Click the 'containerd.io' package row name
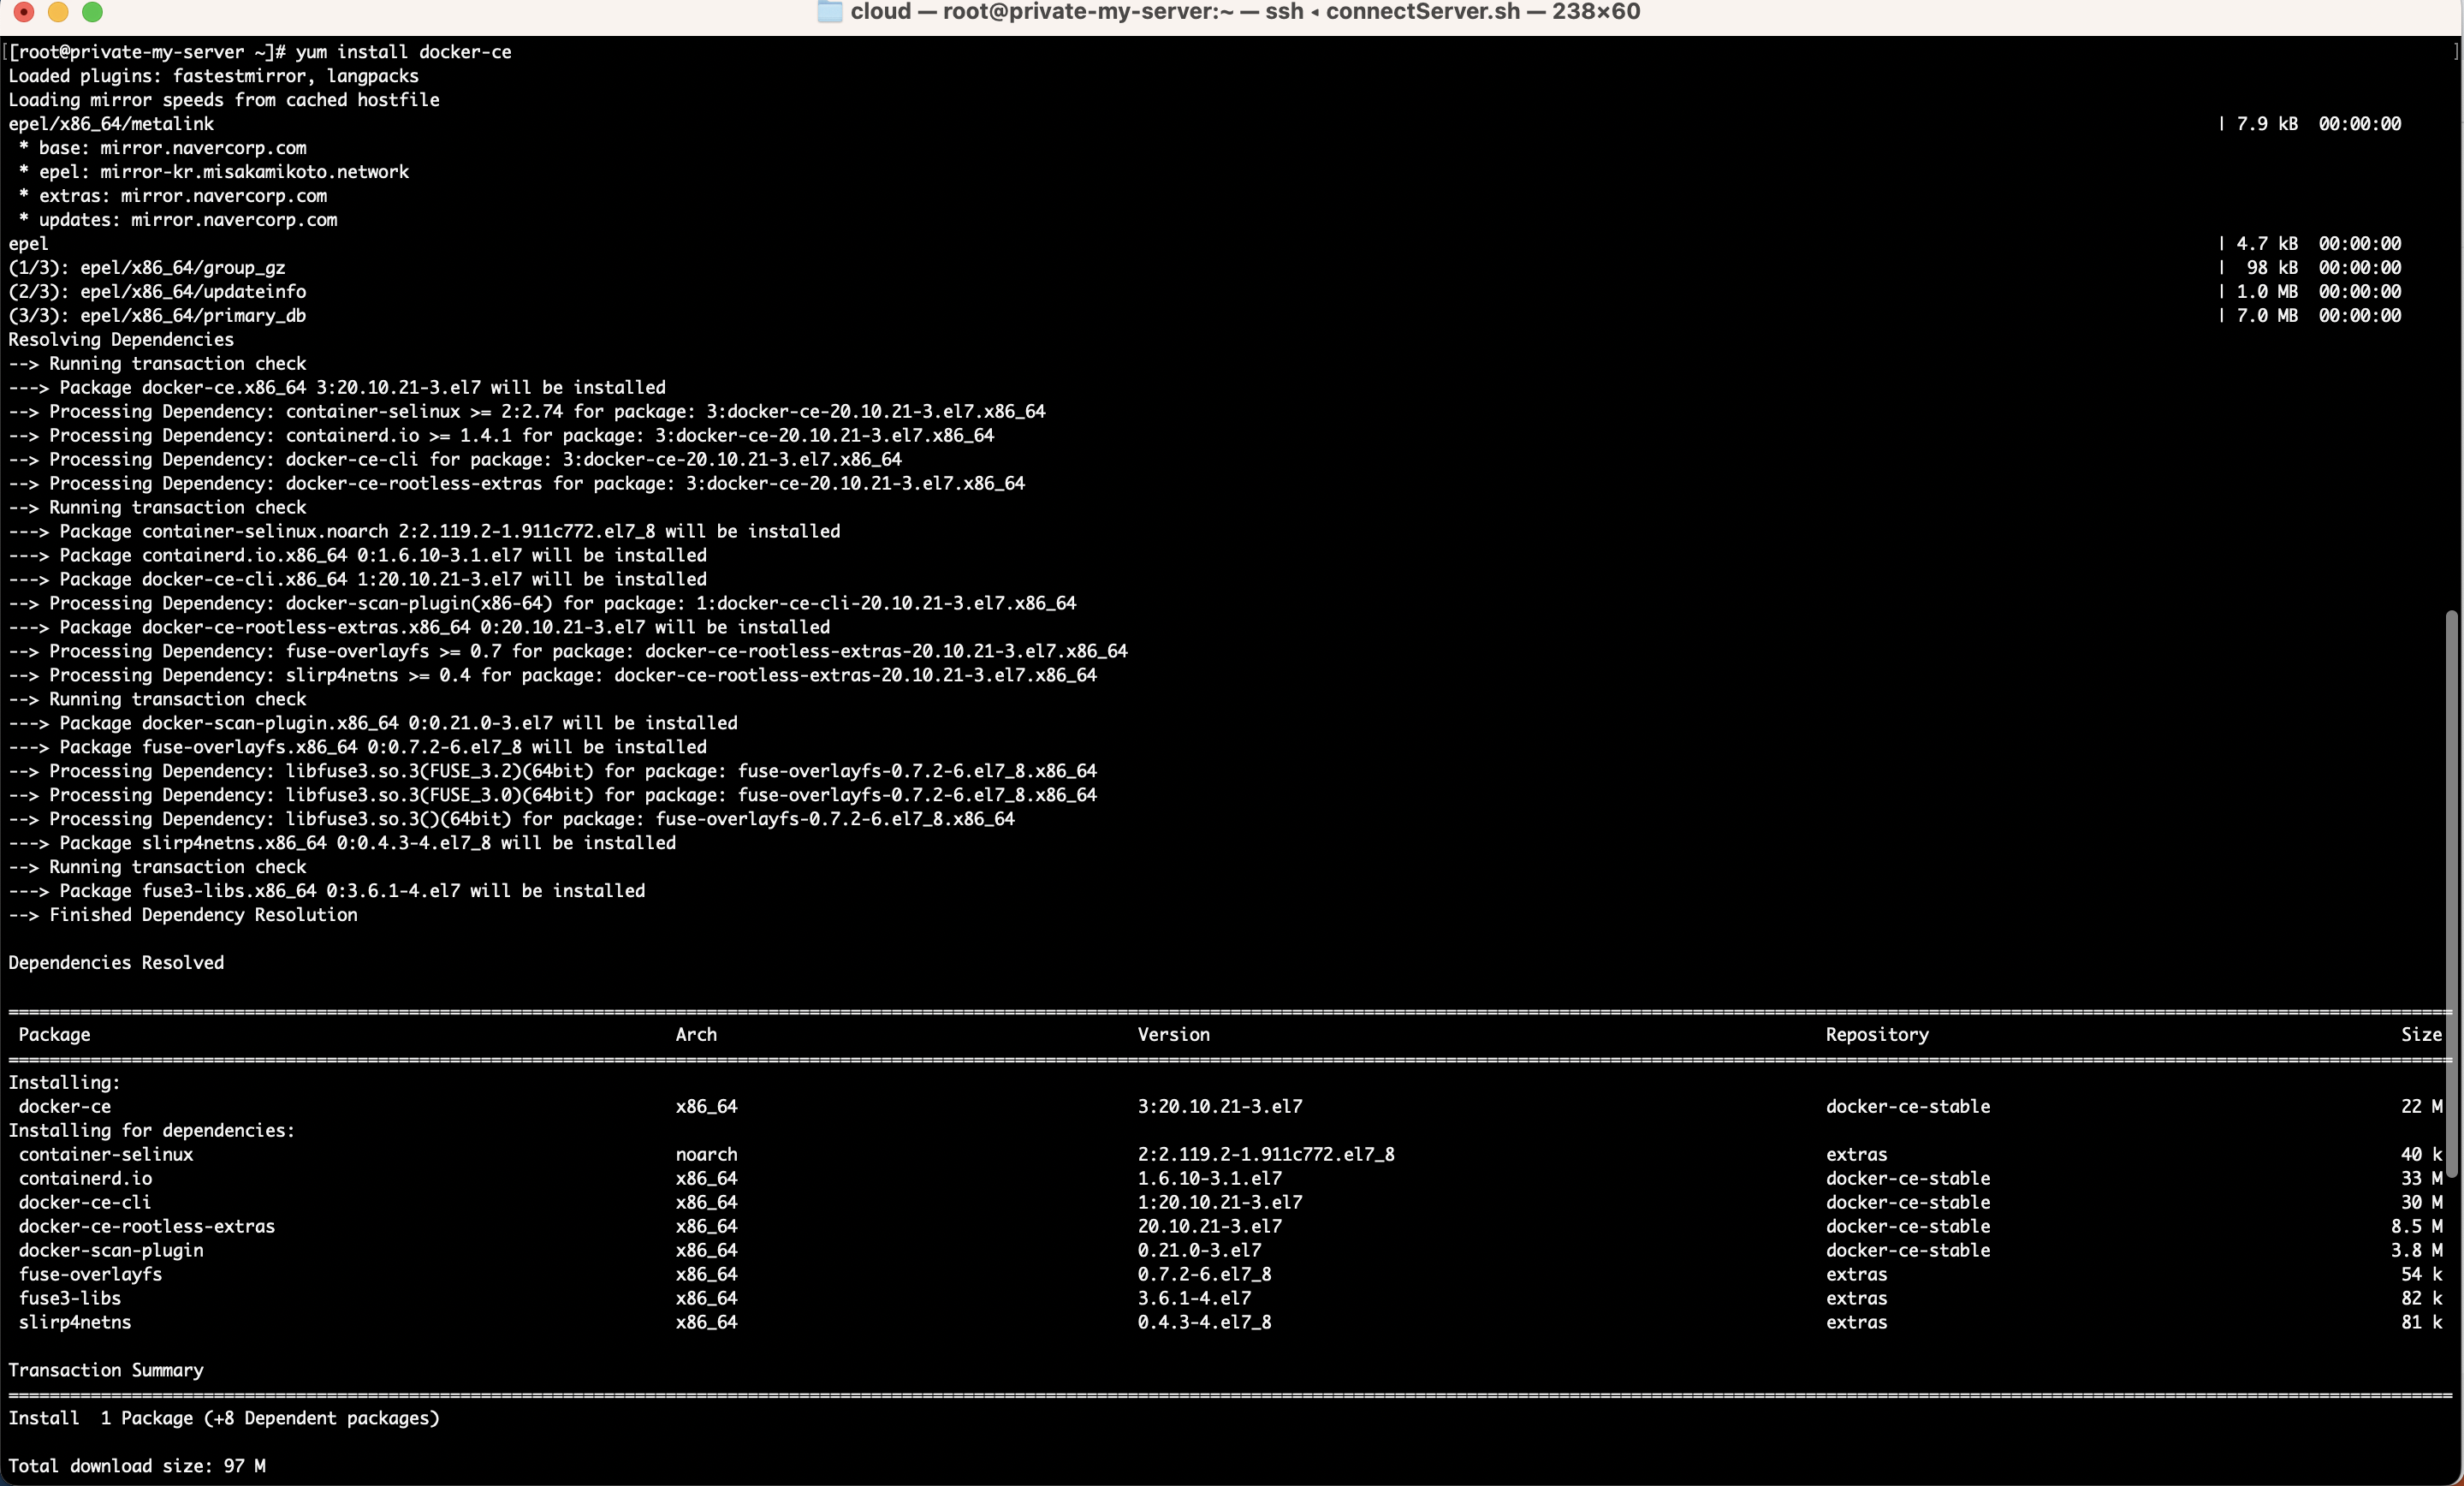Image resolution: width=2464 pixels, height=1486 pixels. (85, 1179)
